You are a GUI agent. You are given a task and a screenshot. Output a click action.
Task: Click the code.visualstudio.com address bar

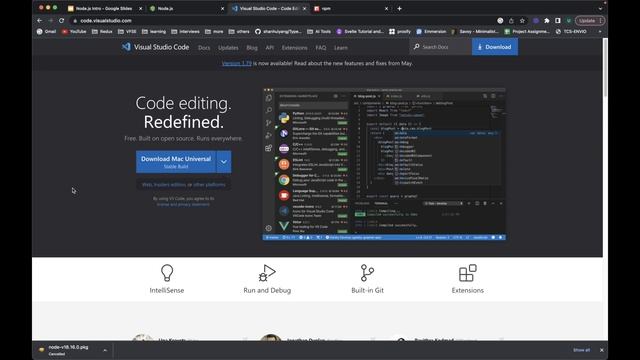tap(282, 21)
